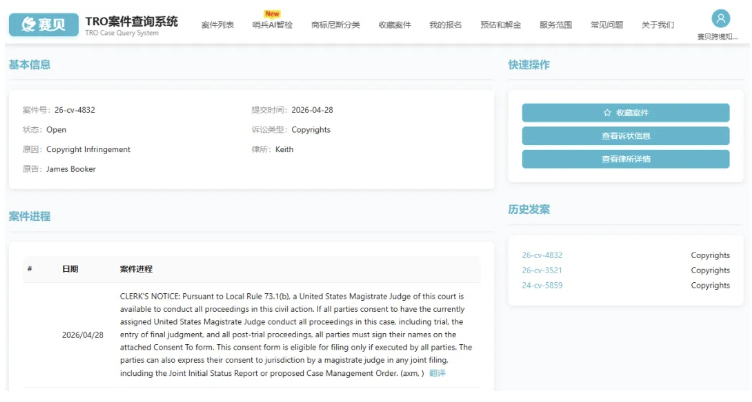Click 查看律所详情 button
Screen dimensions: 752x402
tap(625, 159)
